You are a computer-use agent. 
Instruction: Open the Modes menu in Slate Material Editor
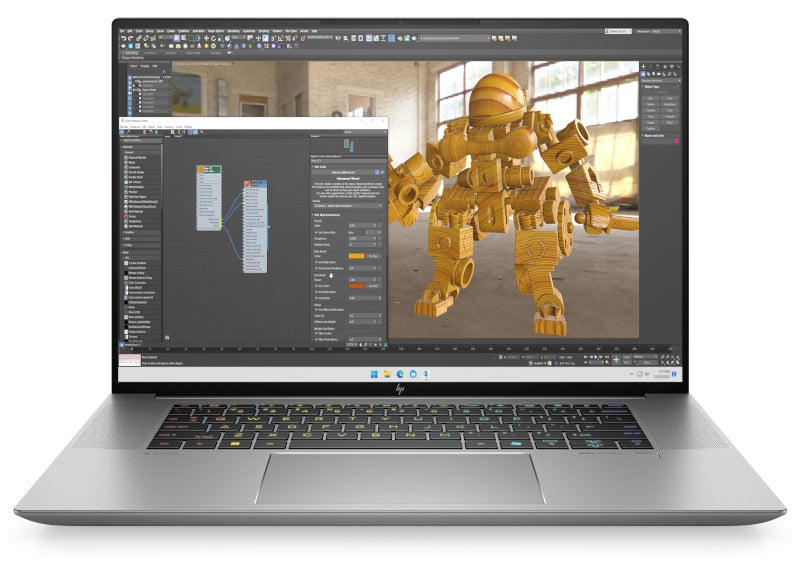(124, 127)
